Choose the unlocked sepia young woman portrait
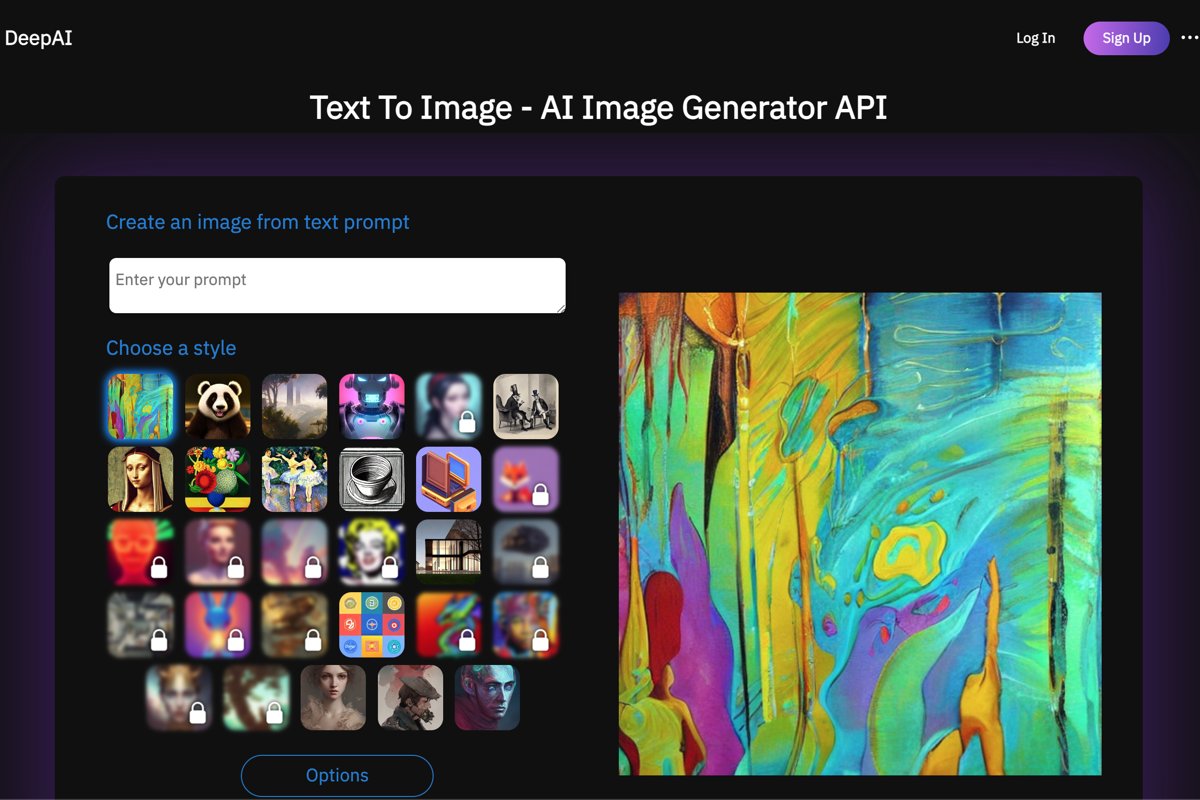 333,698
